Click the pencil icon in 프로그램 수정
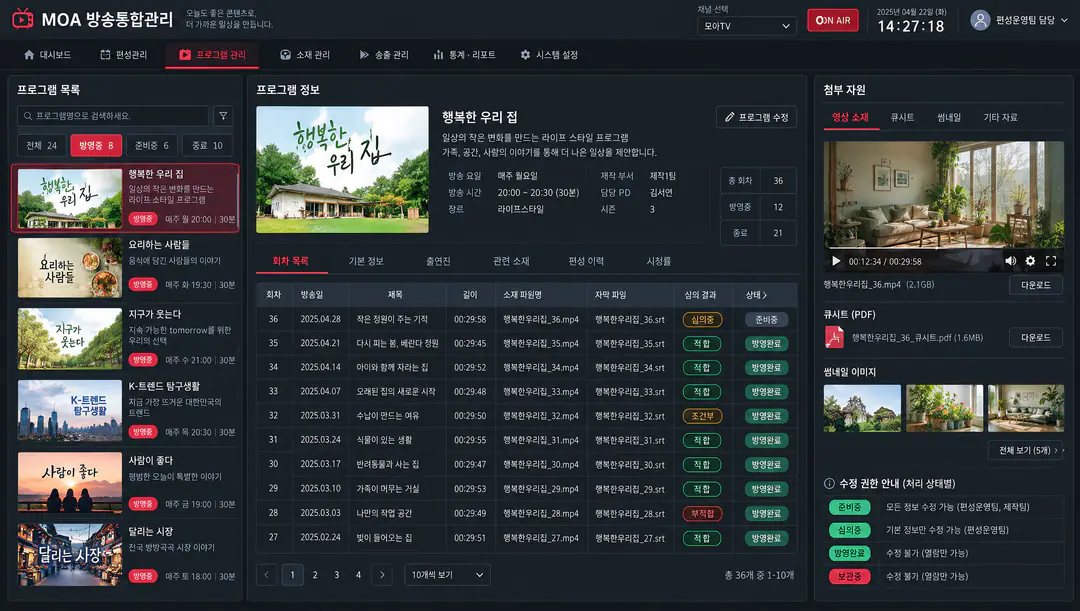1080x611 pixels. pyautogui.click(x=729, y=117)
